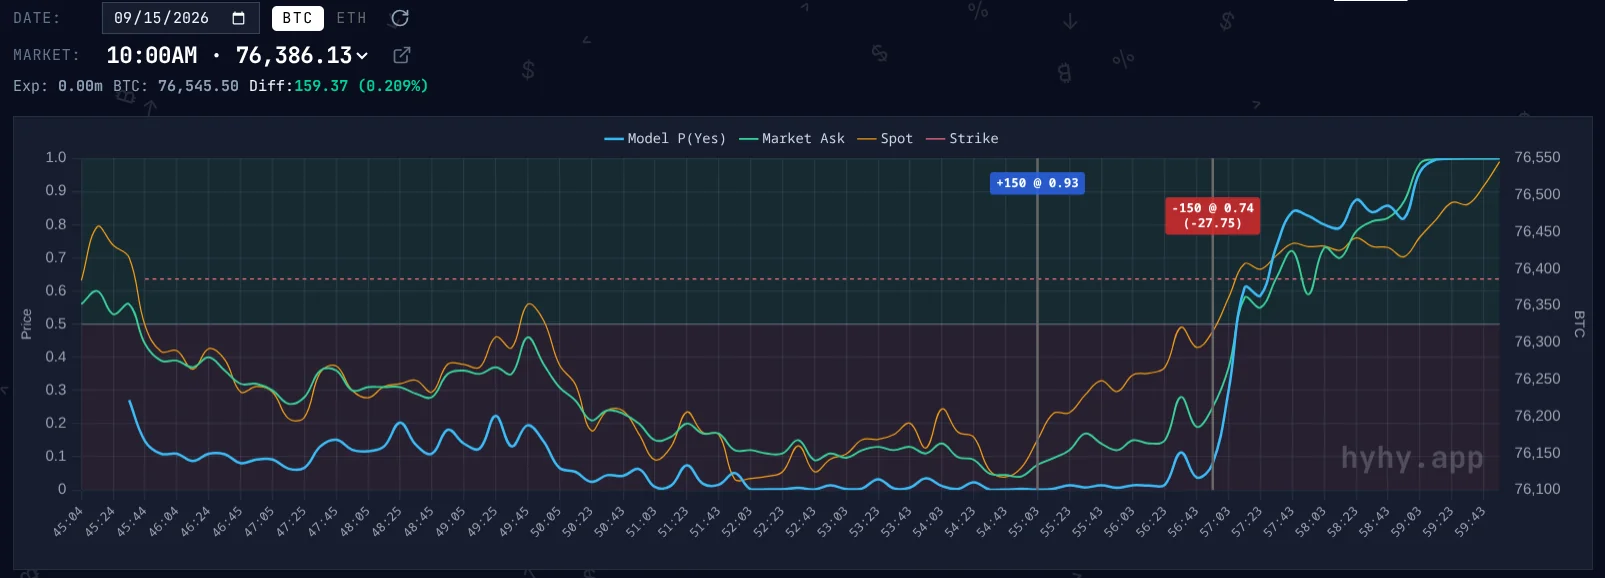Click the 57:03 time axis label
The width and height of the screenshot is (1605, 578).
coord(1216,521)
